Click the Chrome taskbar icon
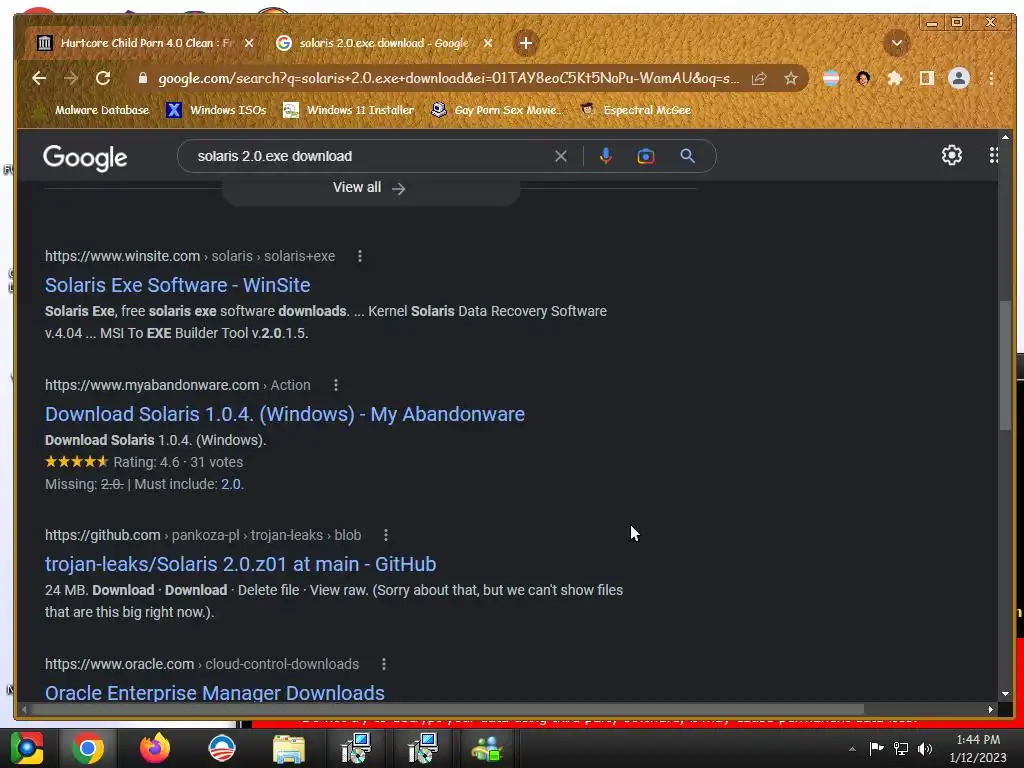The height and width of the screenshot is (768, 1024). (88, 748)
